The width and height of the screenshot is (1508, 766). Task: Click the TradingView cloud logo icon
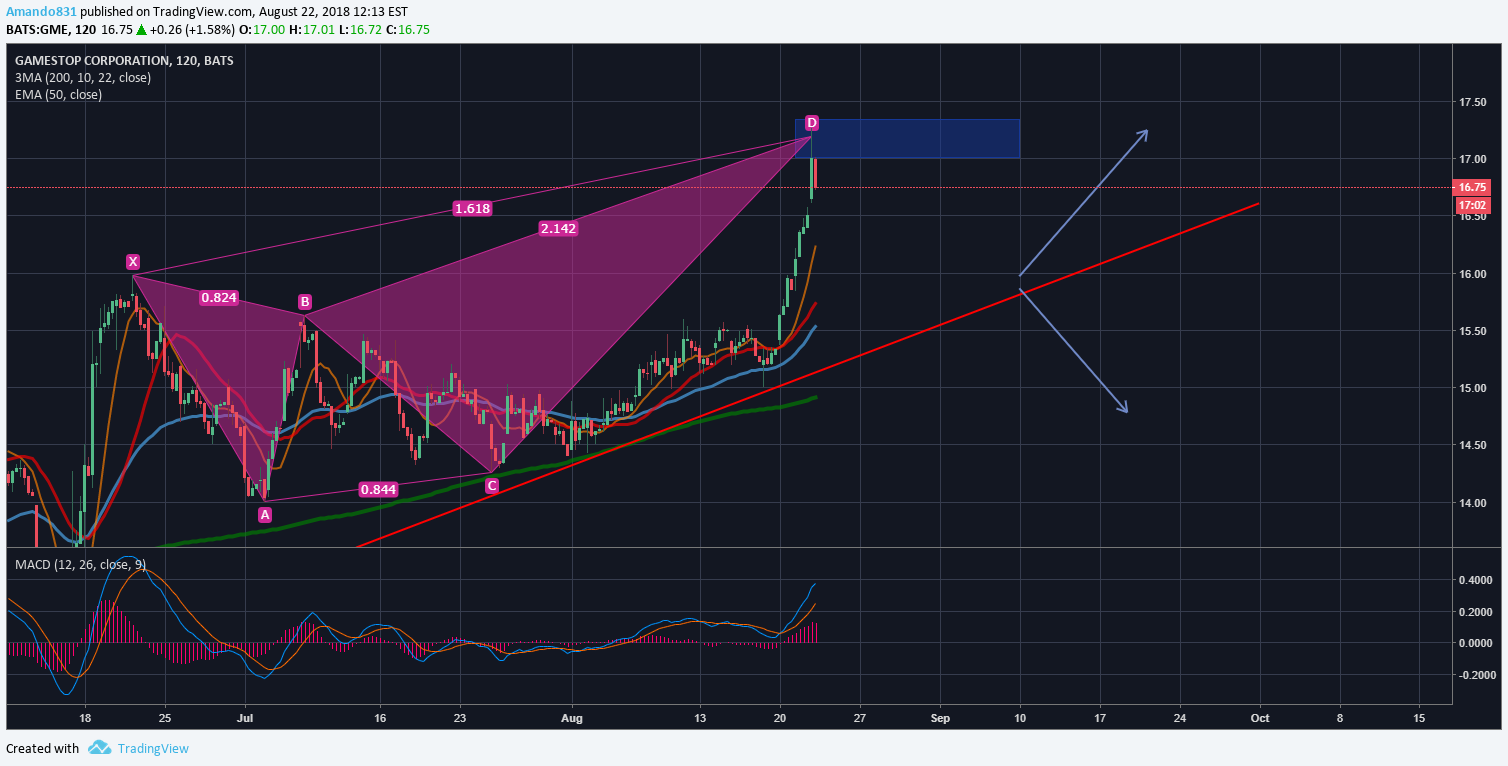[99, 748]
